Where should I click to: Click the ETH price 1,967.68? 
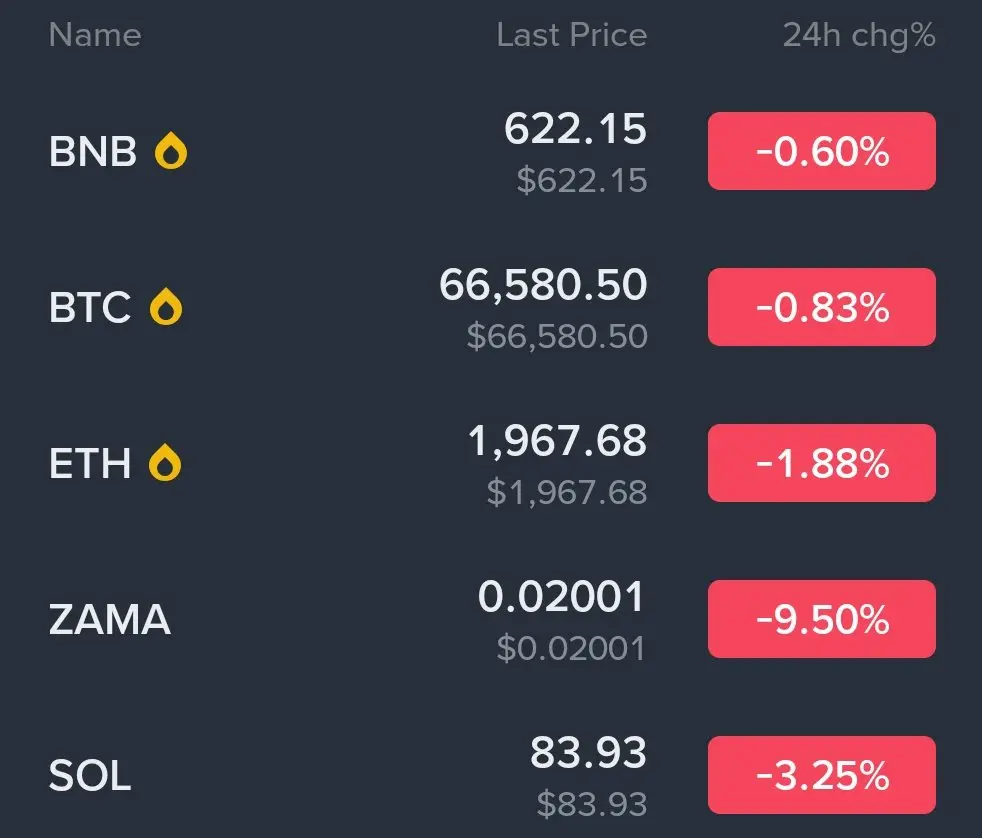557,442
